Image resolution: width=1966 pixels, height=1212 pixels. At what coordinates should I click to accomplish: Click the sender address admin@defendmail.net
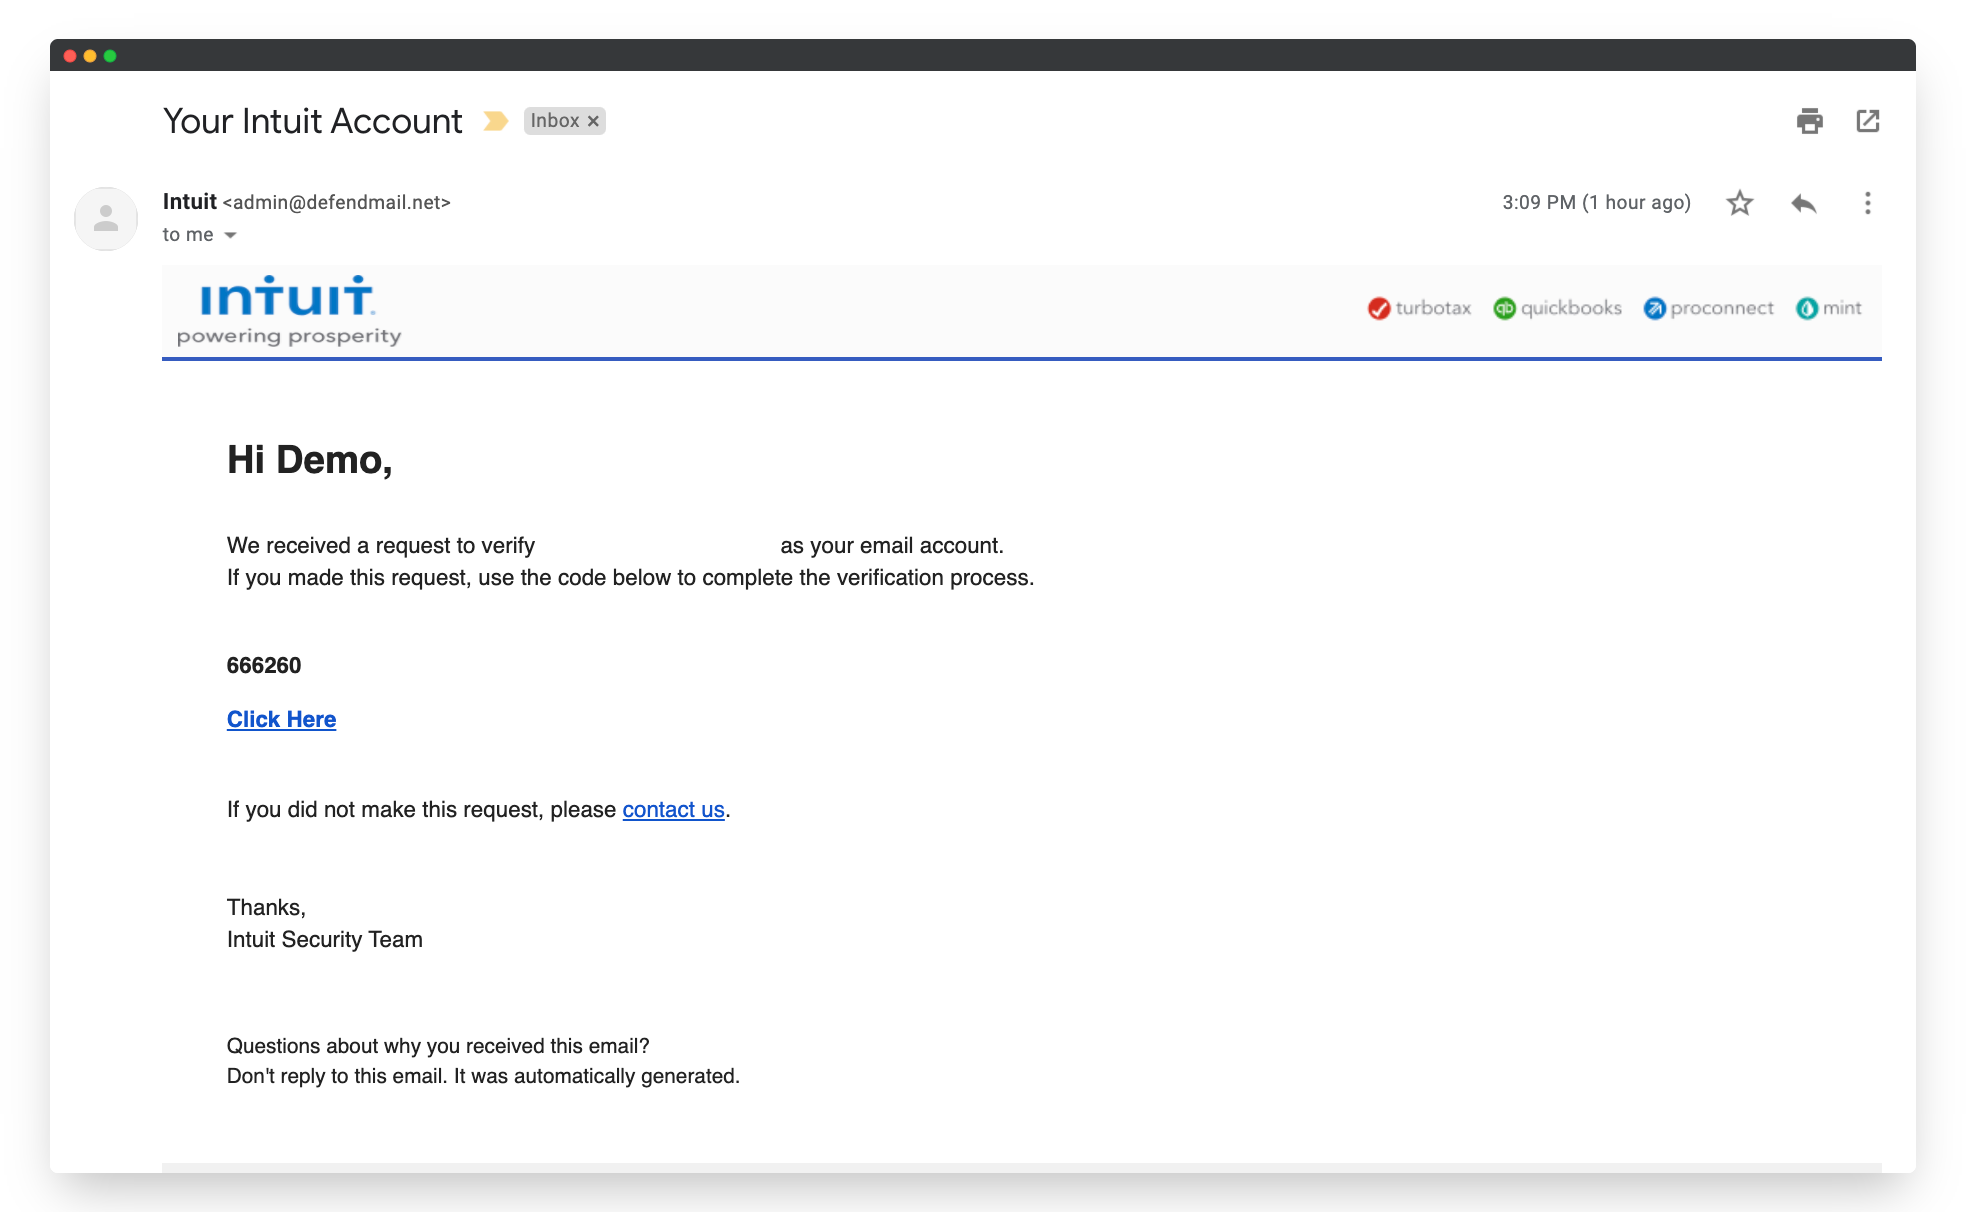[x=337, y=202]
